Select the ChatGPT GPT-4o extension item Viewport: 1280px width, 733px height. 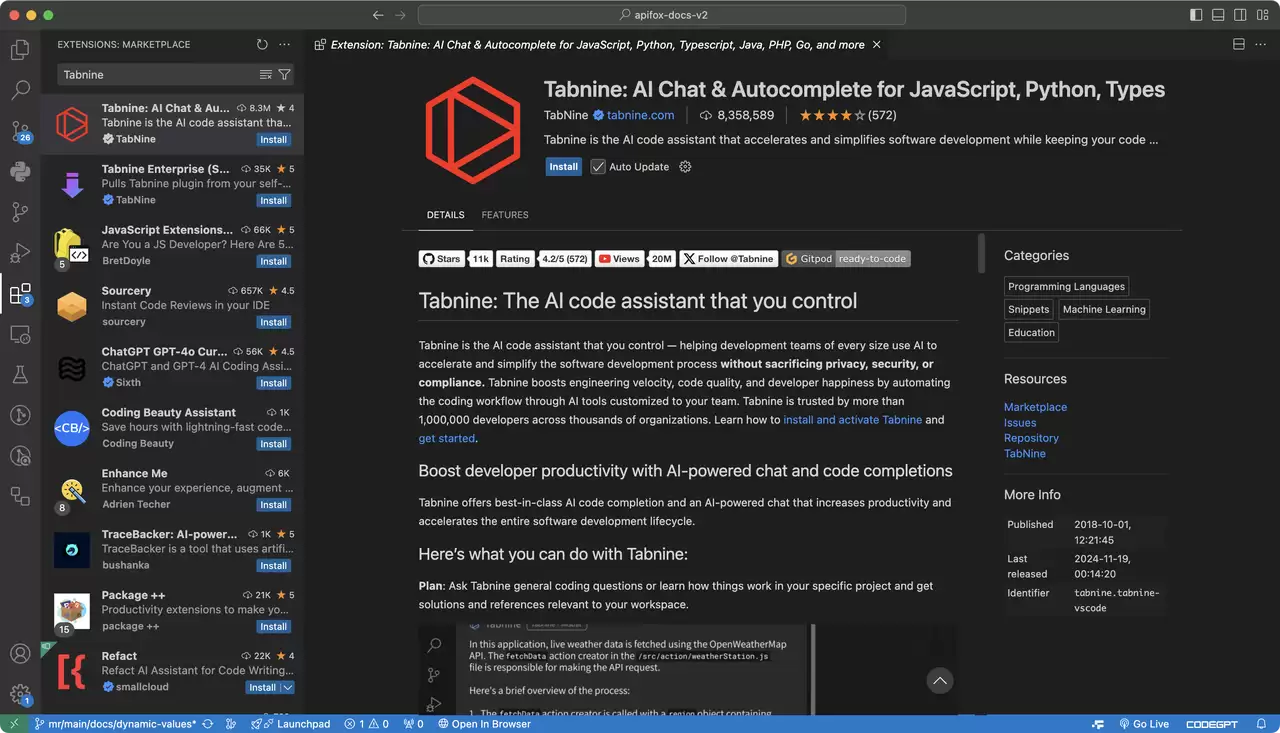coord(172,368)
